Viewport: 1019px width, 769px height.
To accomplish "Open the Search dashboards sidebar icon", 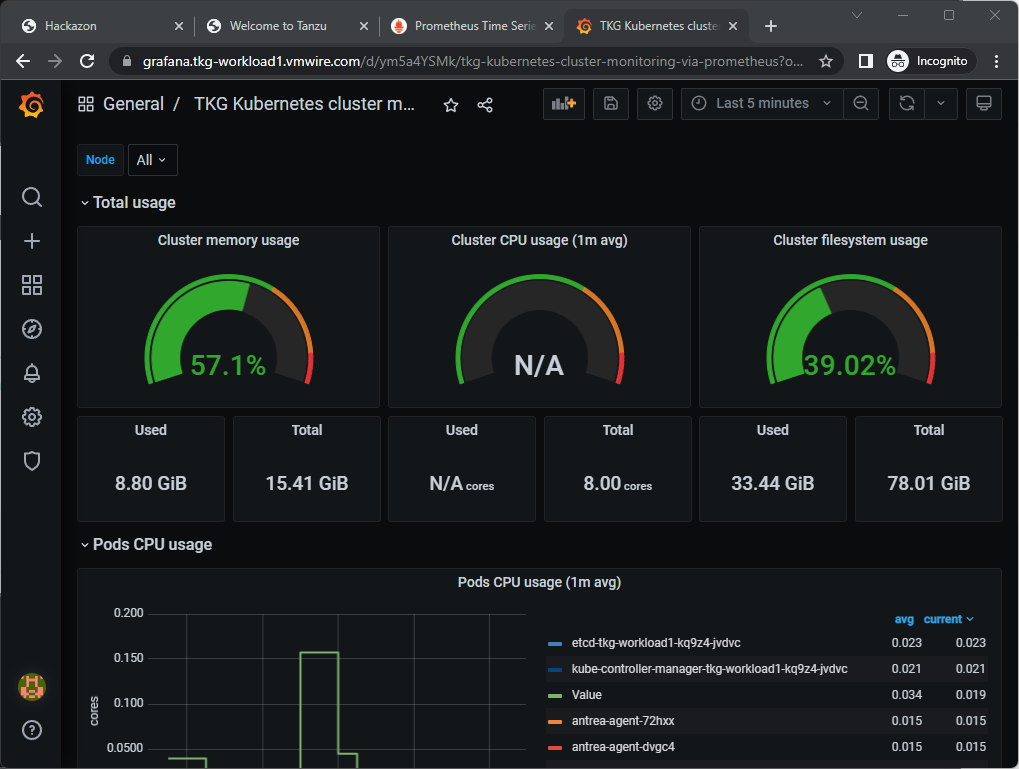I will pos(32,197).
